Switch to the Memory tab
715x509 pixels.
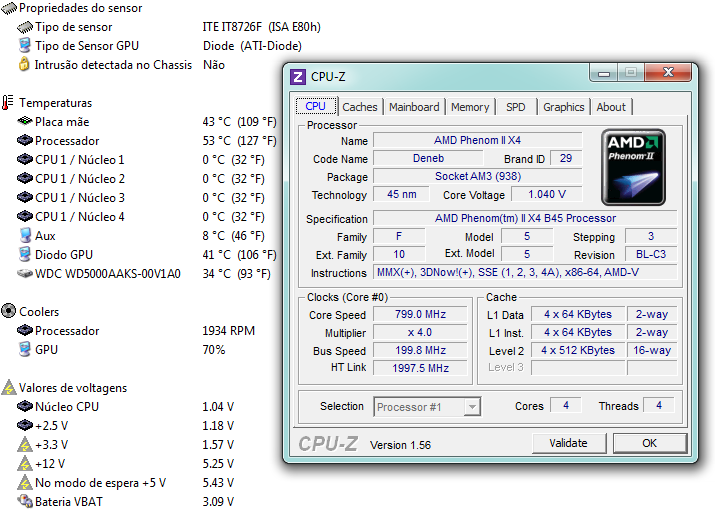(470, 107)
